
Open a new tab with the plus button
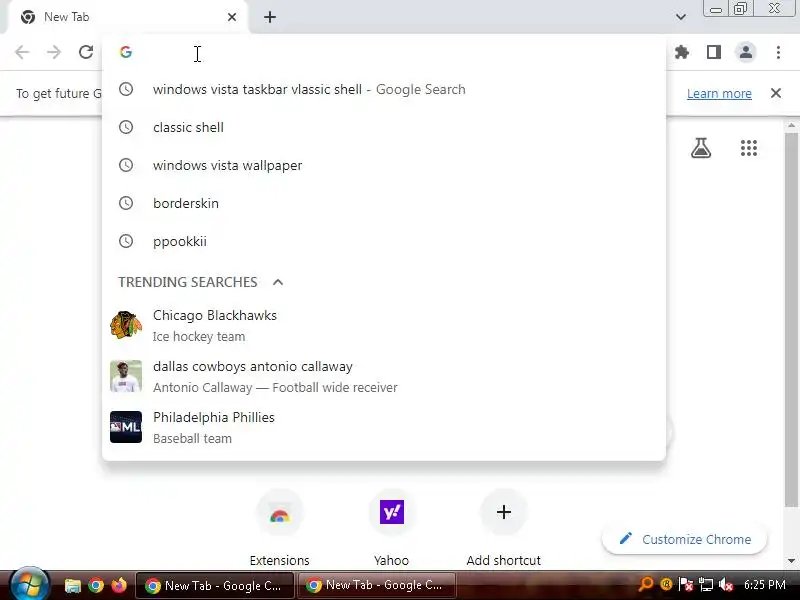point(270,17)
